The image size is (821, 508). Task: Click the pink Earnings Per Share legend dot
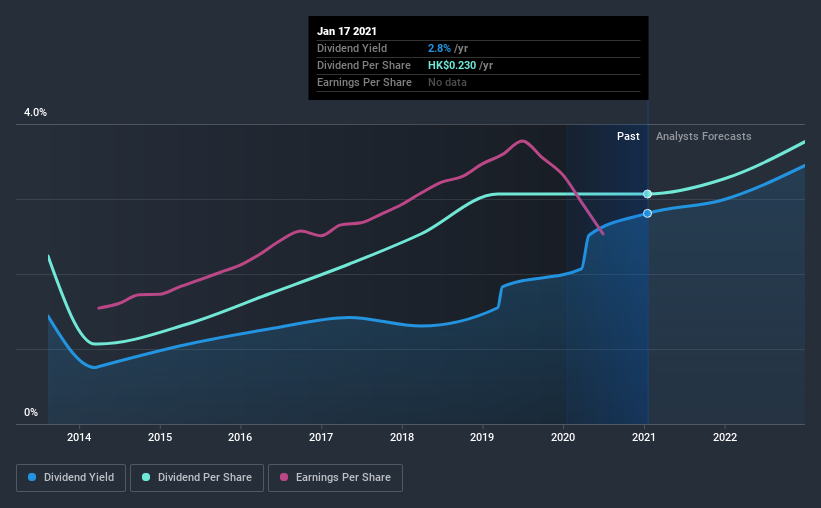tap(284, 477)
